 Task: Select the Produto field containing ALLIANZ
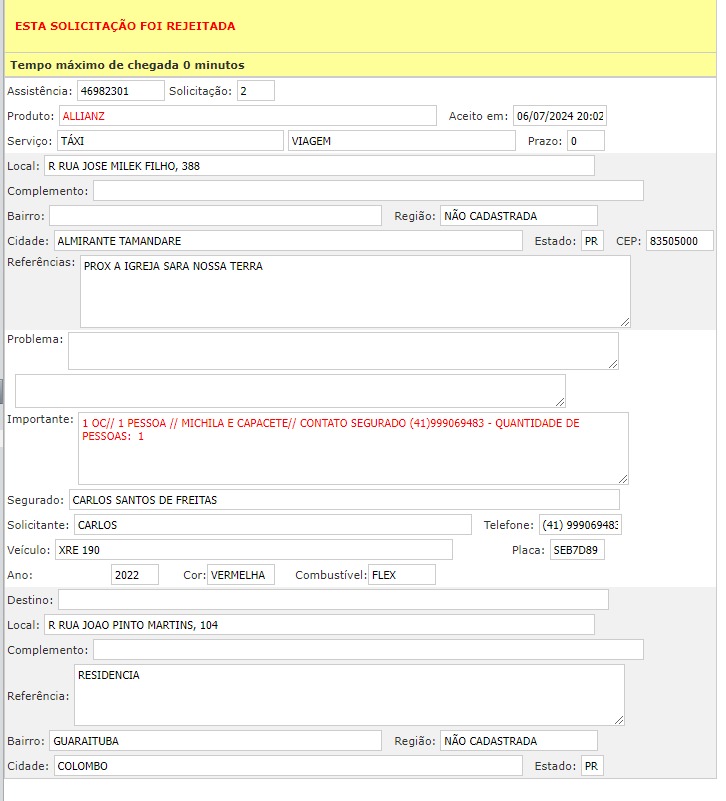248,116
